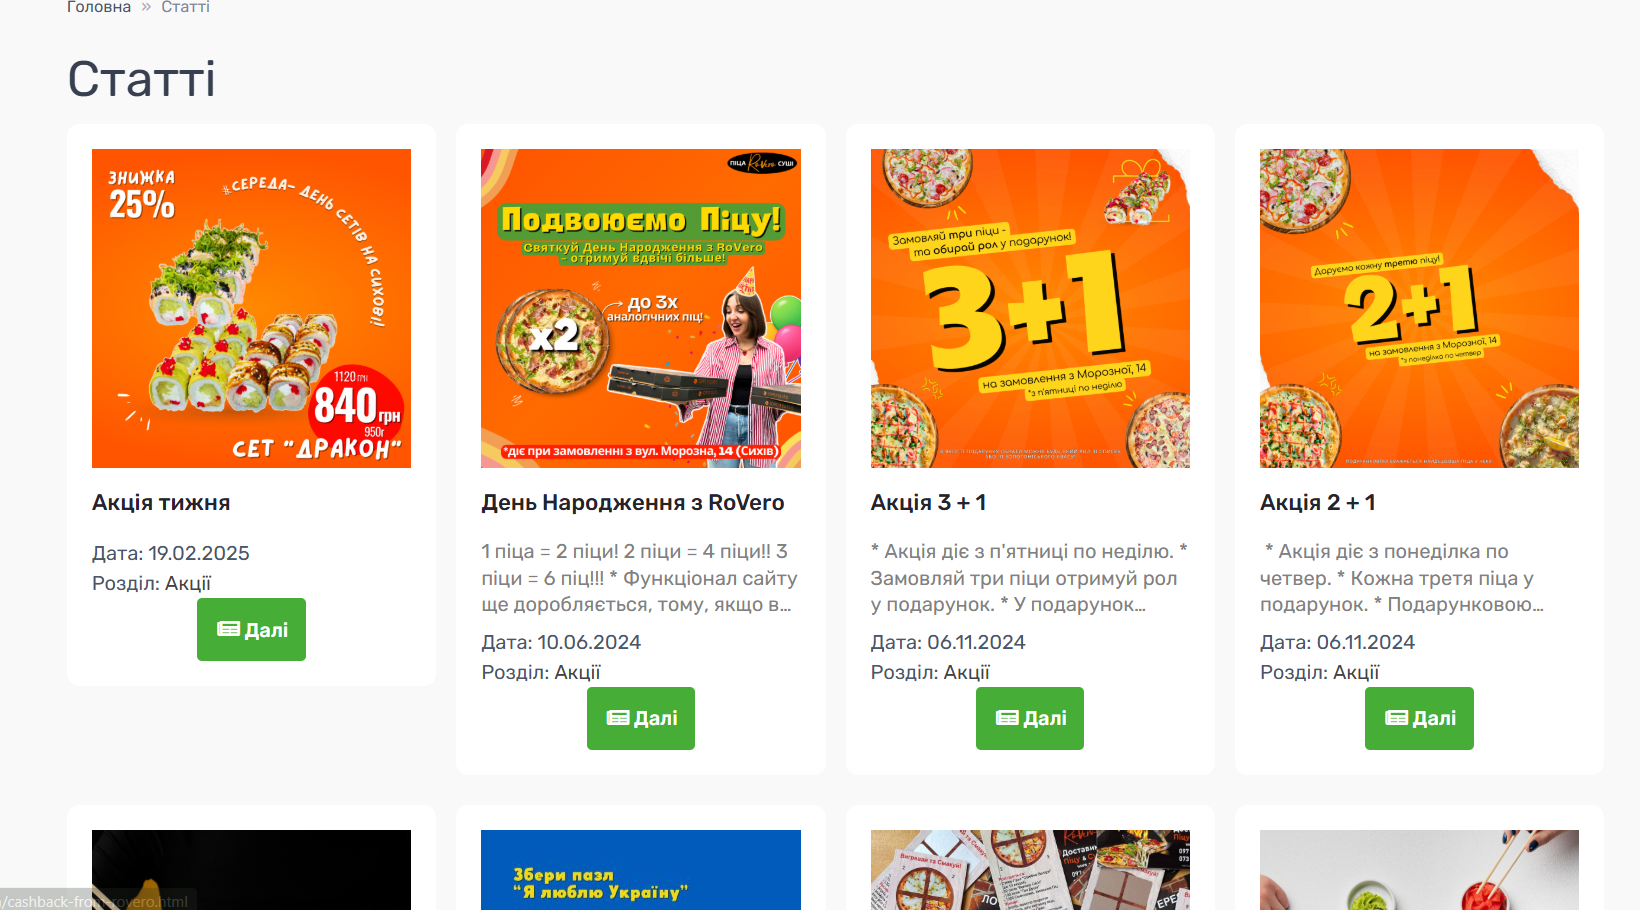Click the Статті breadcrumb item
The width and height of the screenshot is (1640, 910).
tap(185, 7)
